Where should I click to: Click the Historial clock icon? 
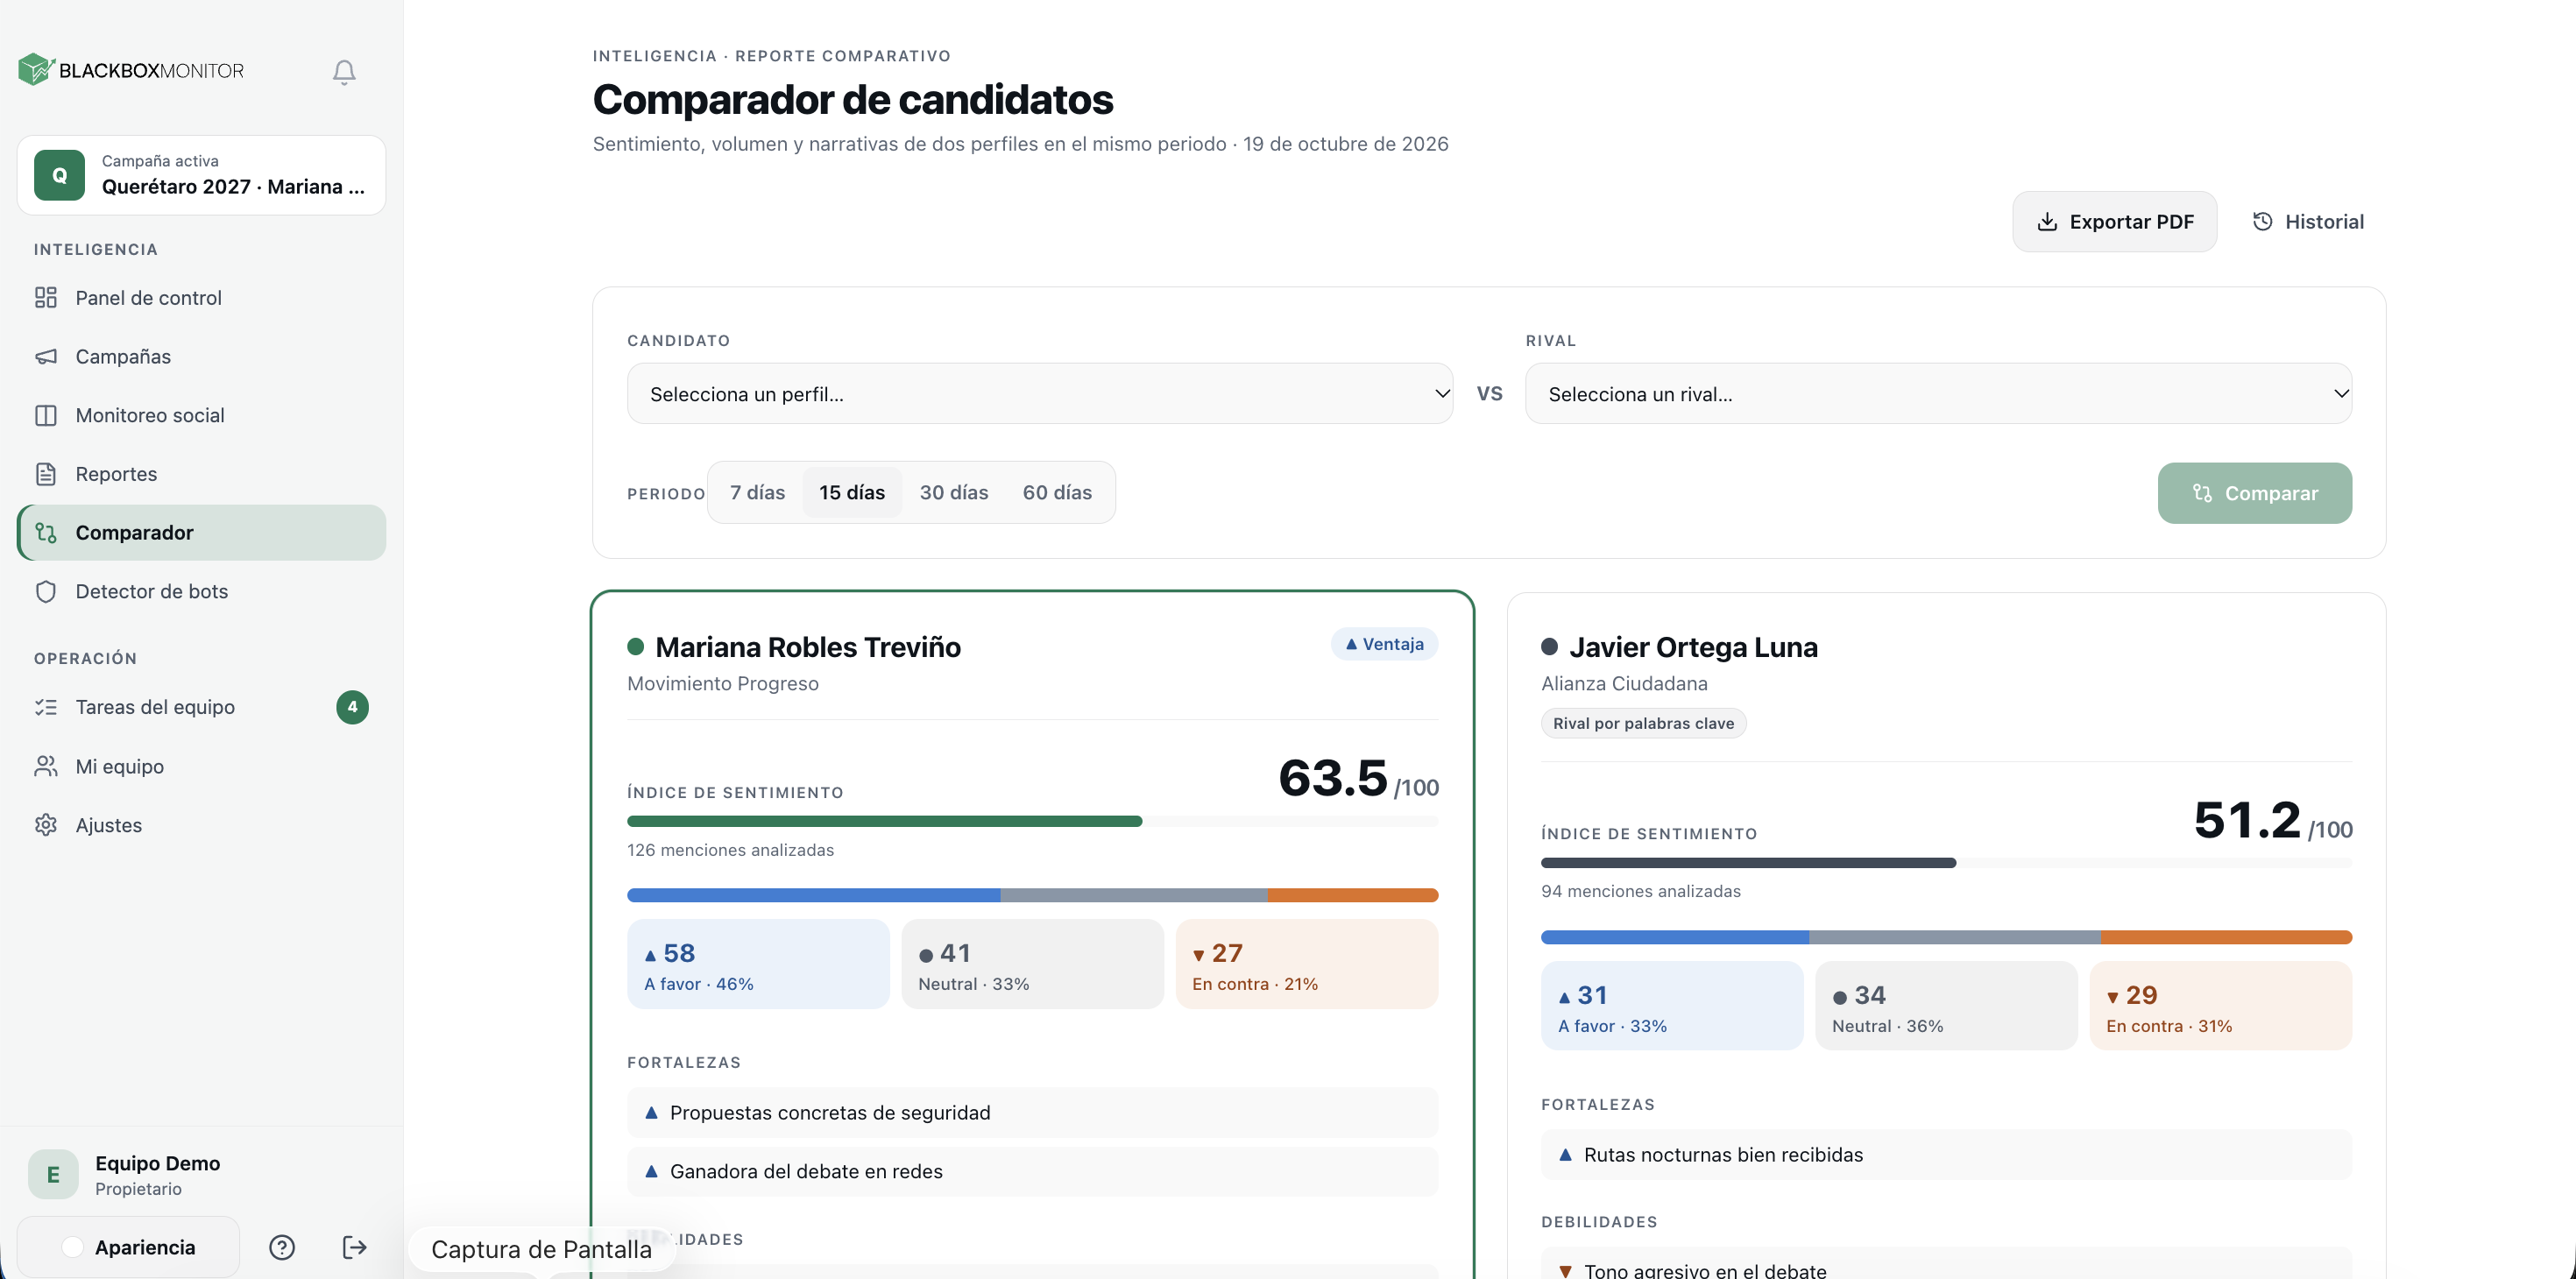click(2262, 221)
